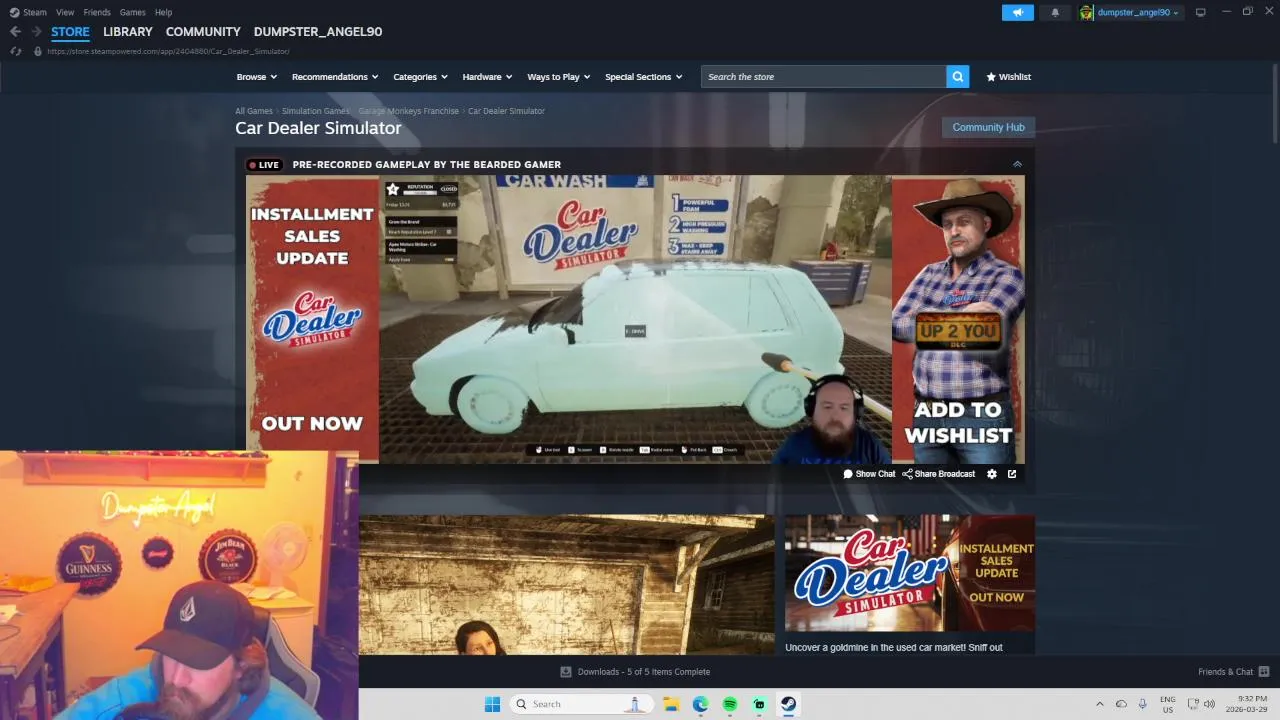Reload the store page
This screenshot has height=720, width=1280.
tap(15, 51)
